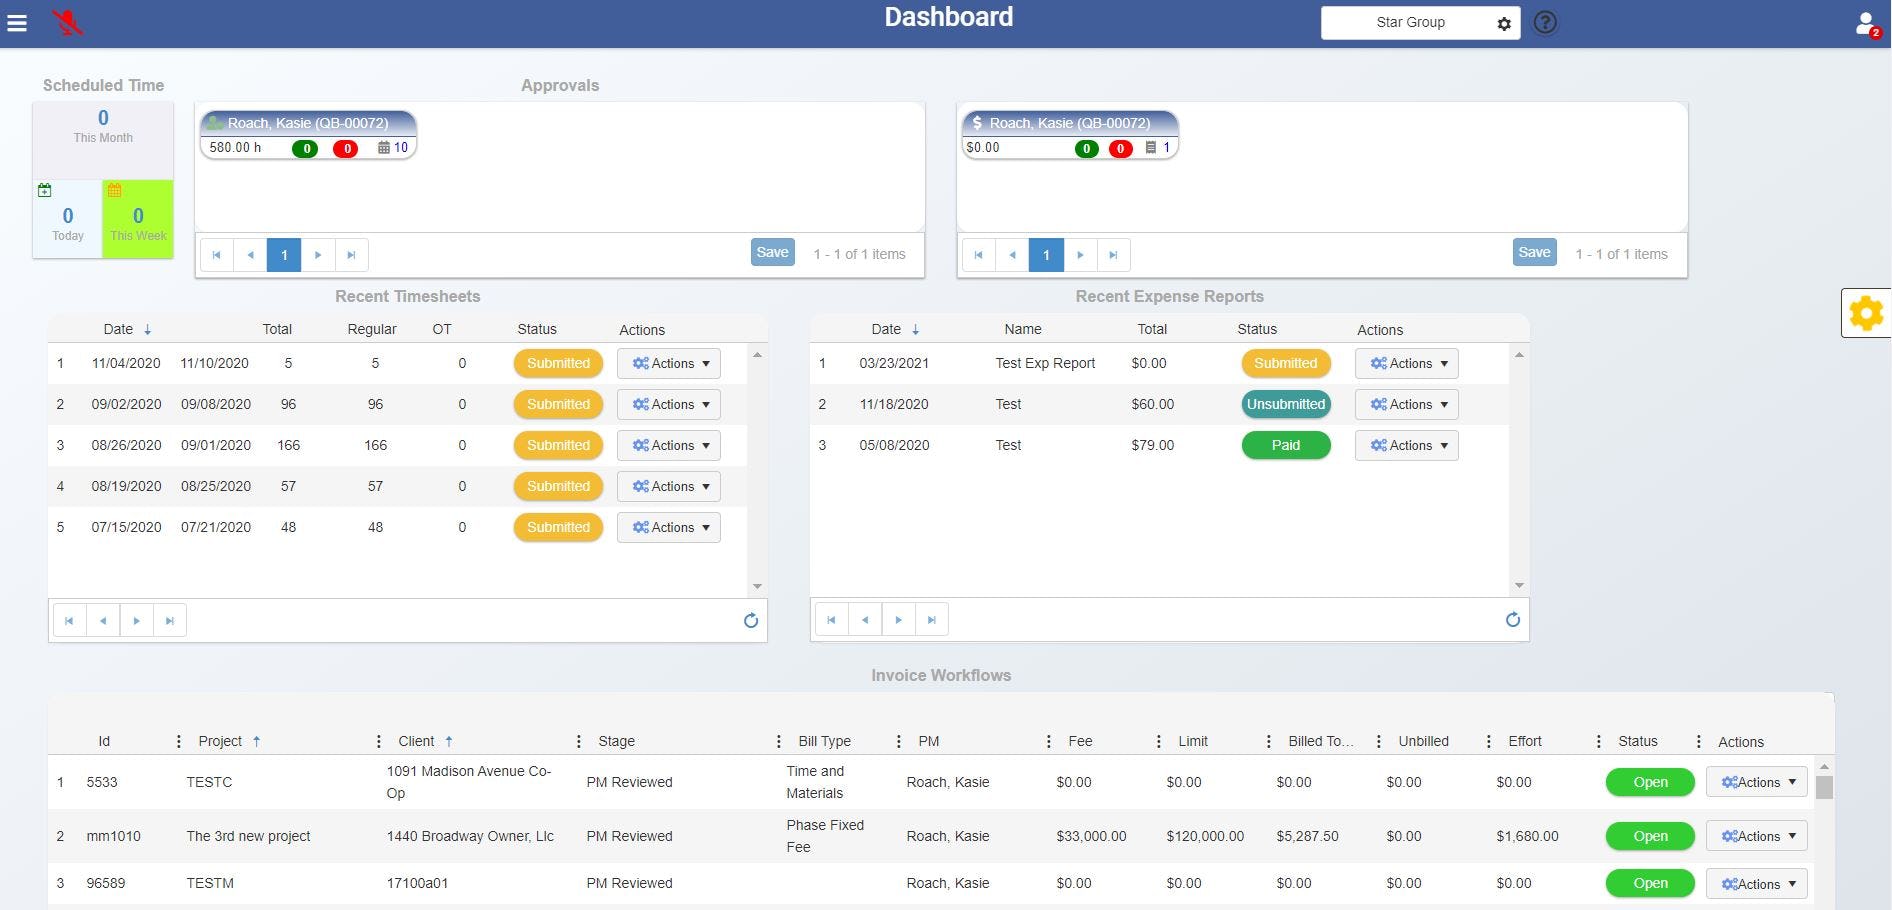Select the highlighted This Week scheduled time tile

[137, 219]
